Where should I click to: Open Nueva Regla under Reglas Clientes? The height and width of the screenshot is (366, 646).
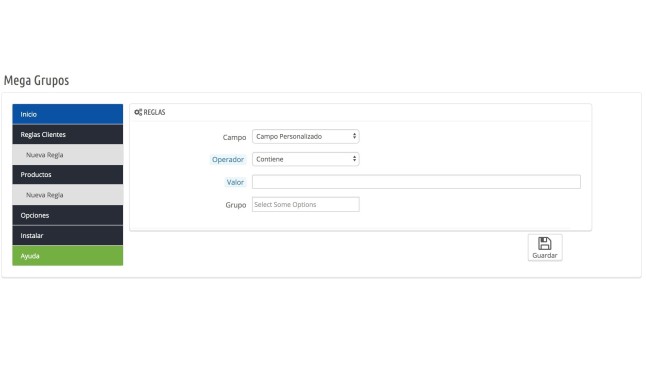[68, 155]
